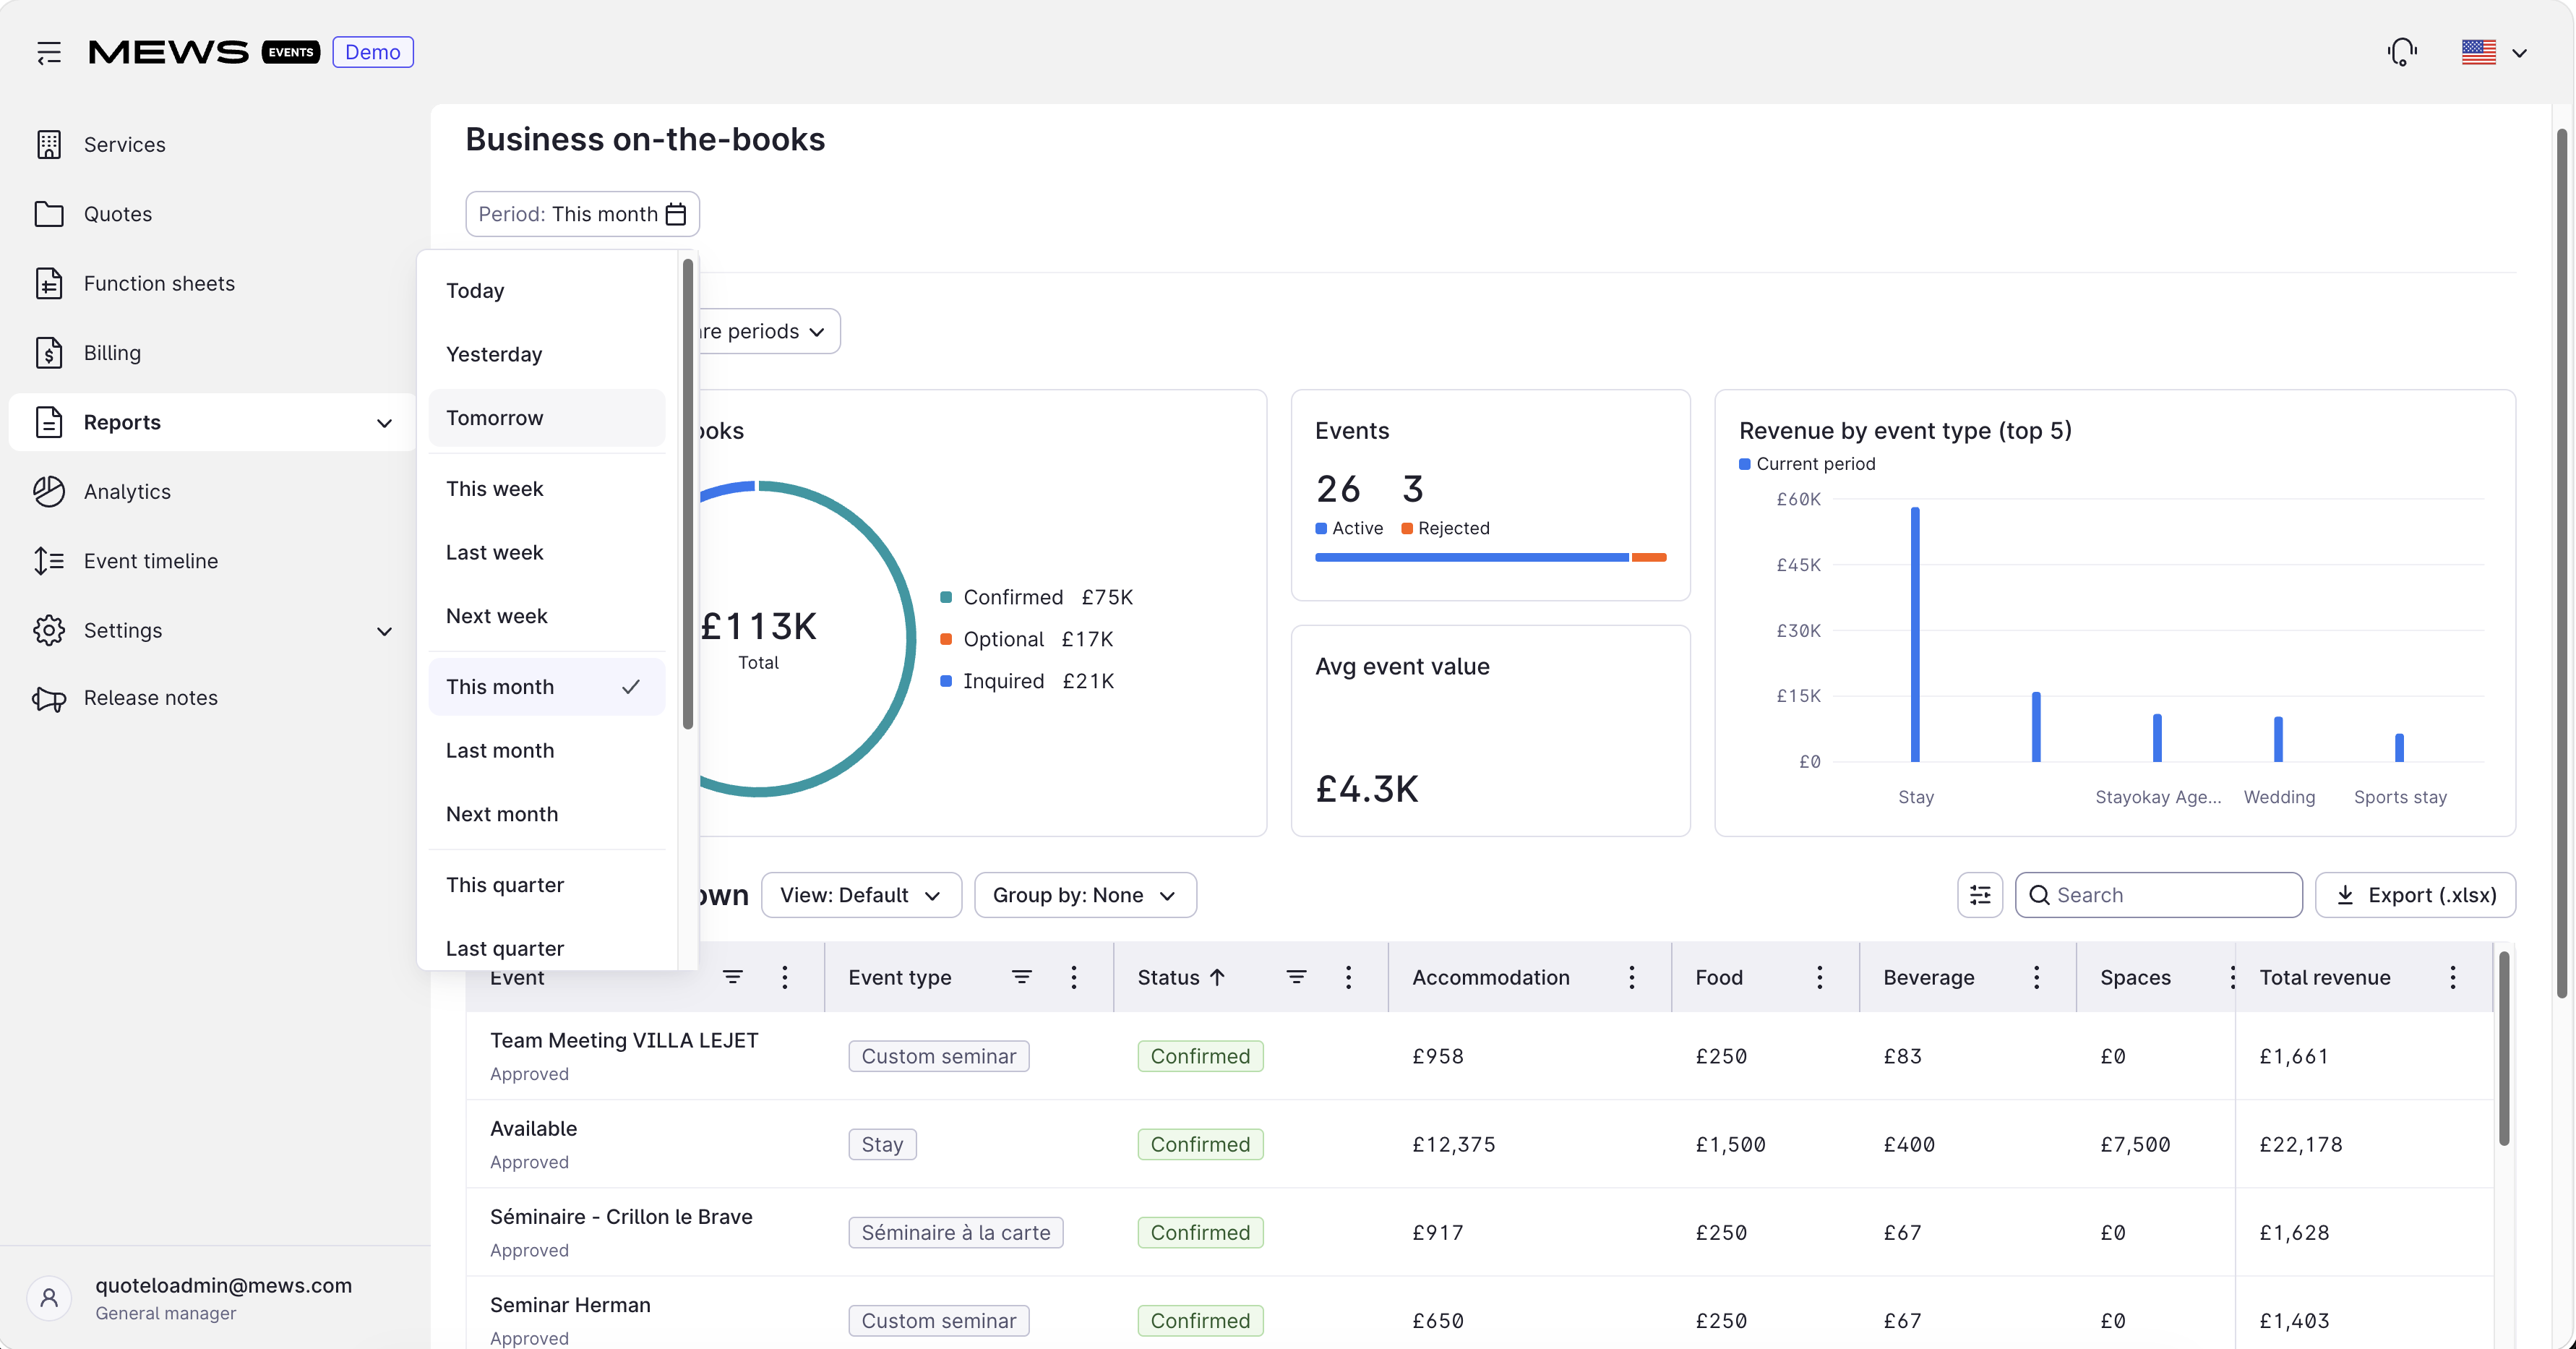Click the Analytics pie chart icon

click(x=49, y=491)
